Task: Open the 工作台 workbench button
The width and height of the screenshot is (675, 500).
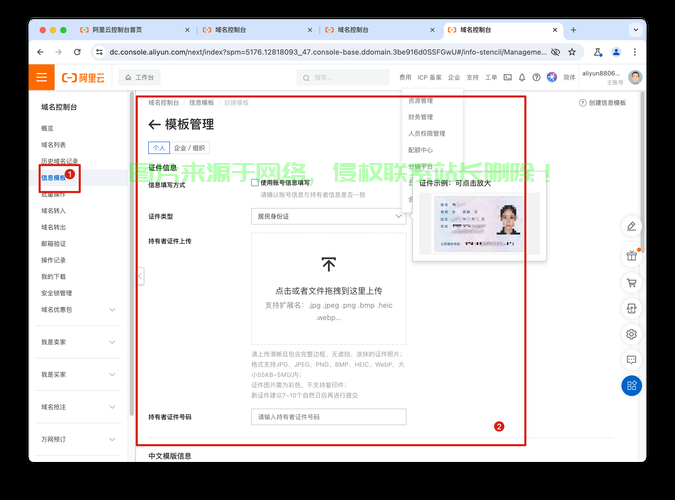Action: [139, 78]
